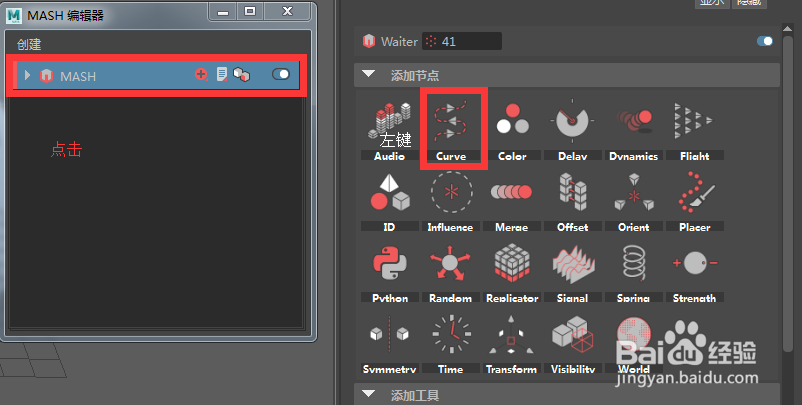Add a Flight node
This screenshot has width=802, height=405.
[694, 129]
